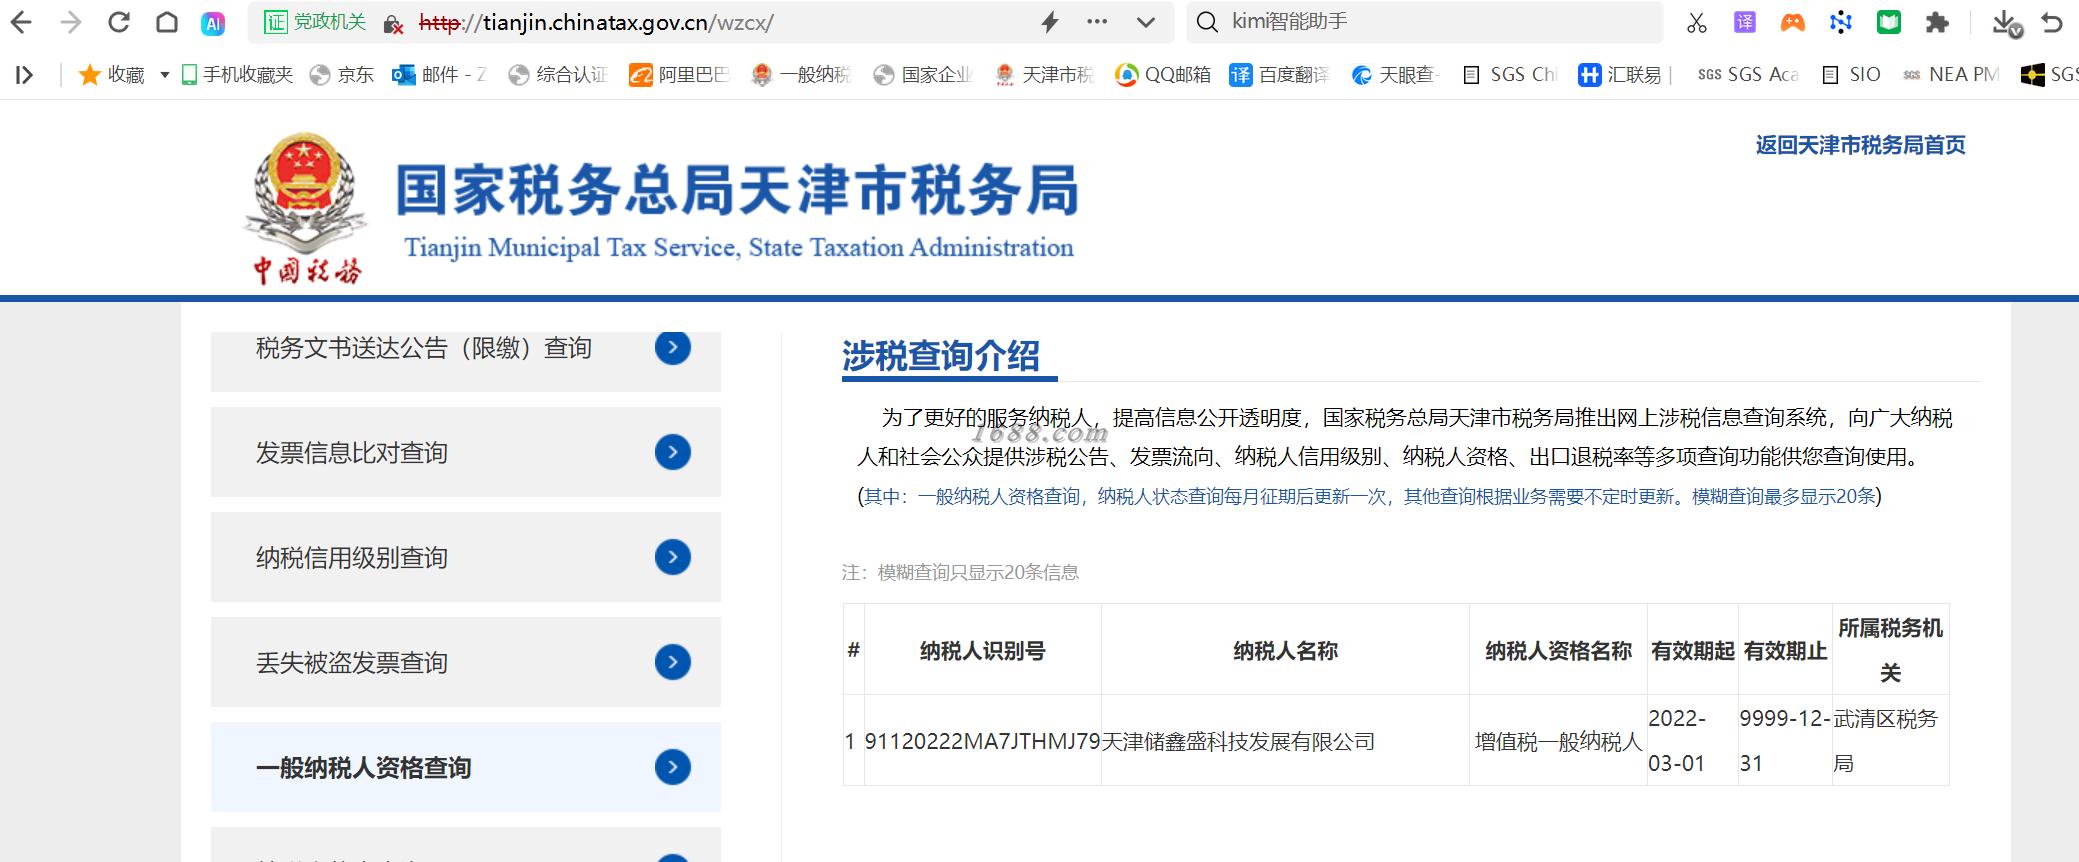
Task: Open 发票信息比对查询 menu item
Action: (466, 452)
